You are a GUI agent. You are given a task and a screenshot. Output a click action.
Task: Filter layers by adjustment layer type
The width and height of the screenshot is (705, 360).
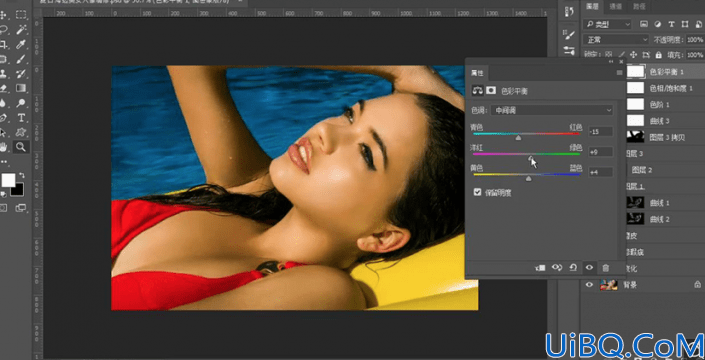tap(658, 24)
